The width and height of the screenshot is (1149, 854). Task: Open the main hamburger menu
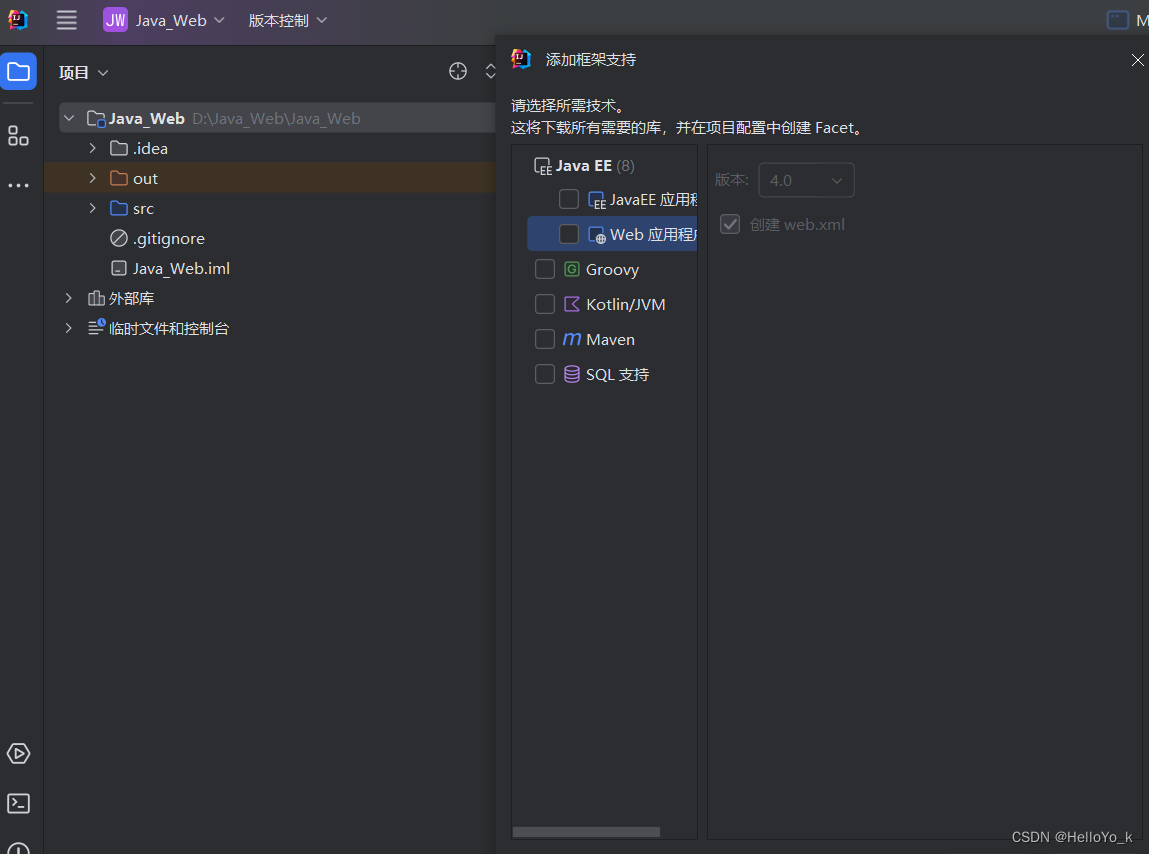[67, 20]
